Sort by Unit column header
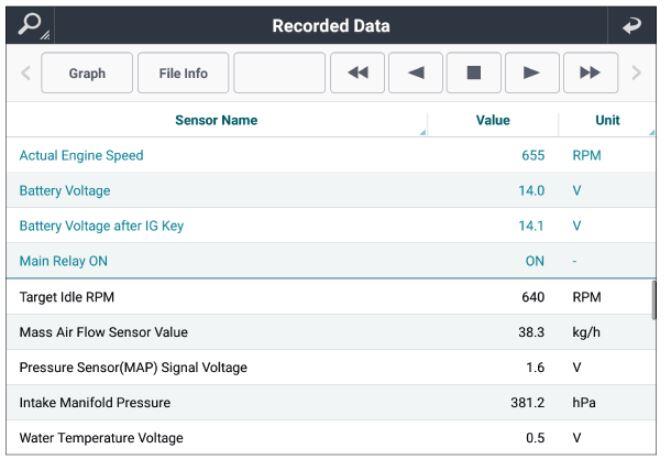Viewport: 664px width, 463px height. [607, 121]
